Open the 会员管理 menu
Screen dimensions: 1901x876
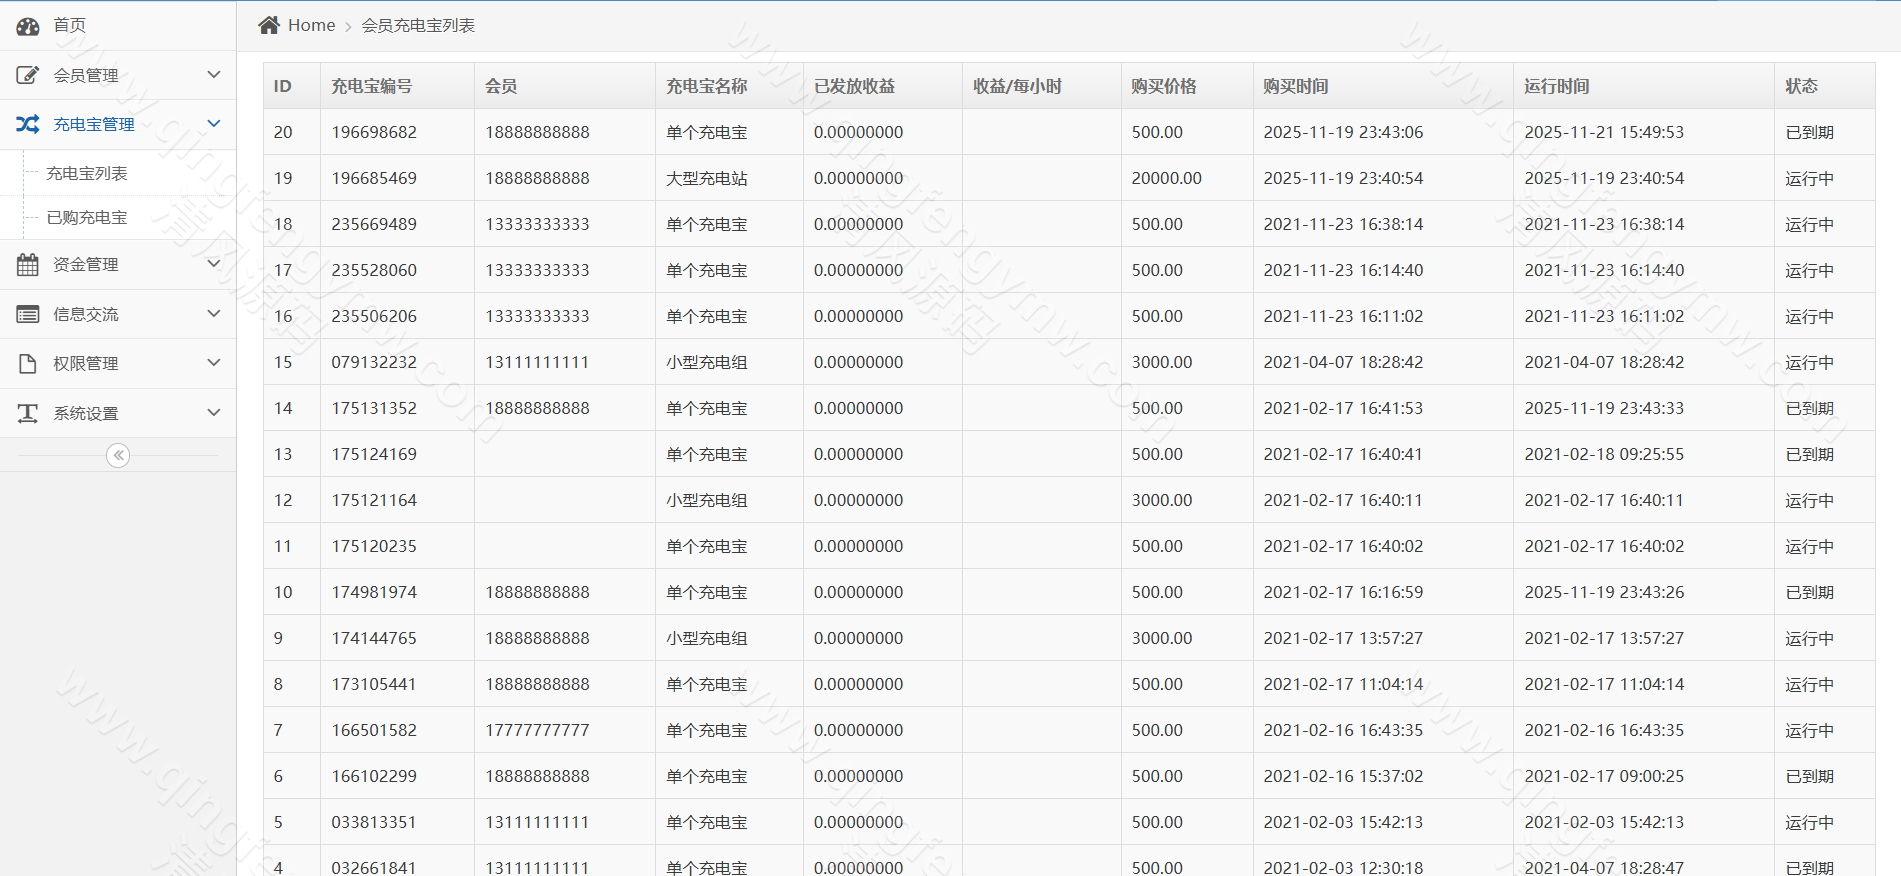point(118,75)
